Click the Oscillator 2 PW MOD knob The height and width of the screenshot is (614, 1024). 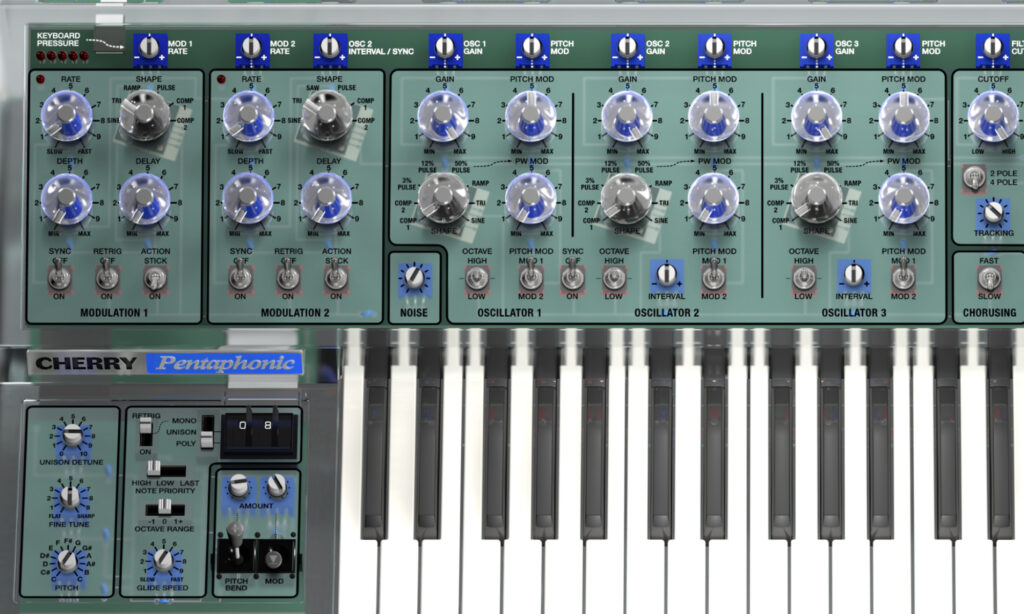(713, 198)
